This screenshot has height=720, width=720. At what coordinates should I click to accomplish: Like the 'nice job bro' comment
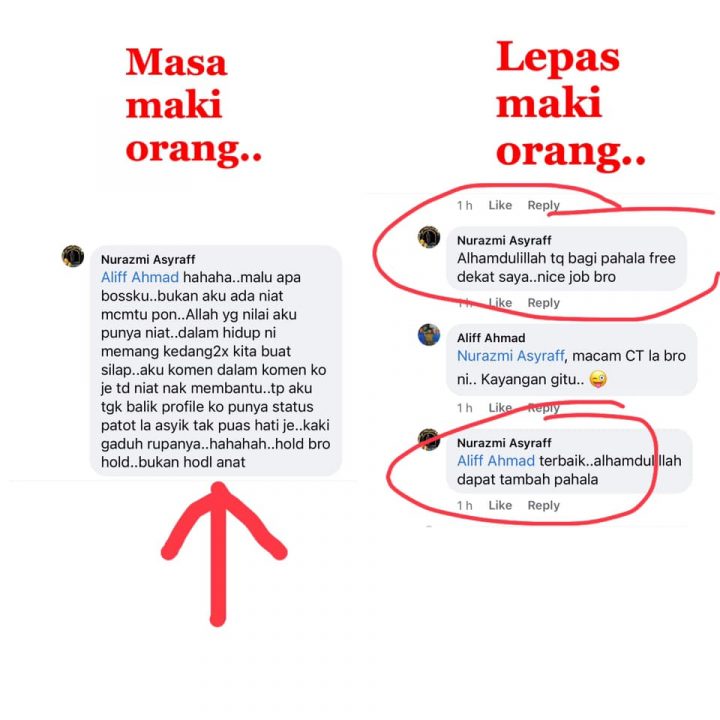(500, 303)
